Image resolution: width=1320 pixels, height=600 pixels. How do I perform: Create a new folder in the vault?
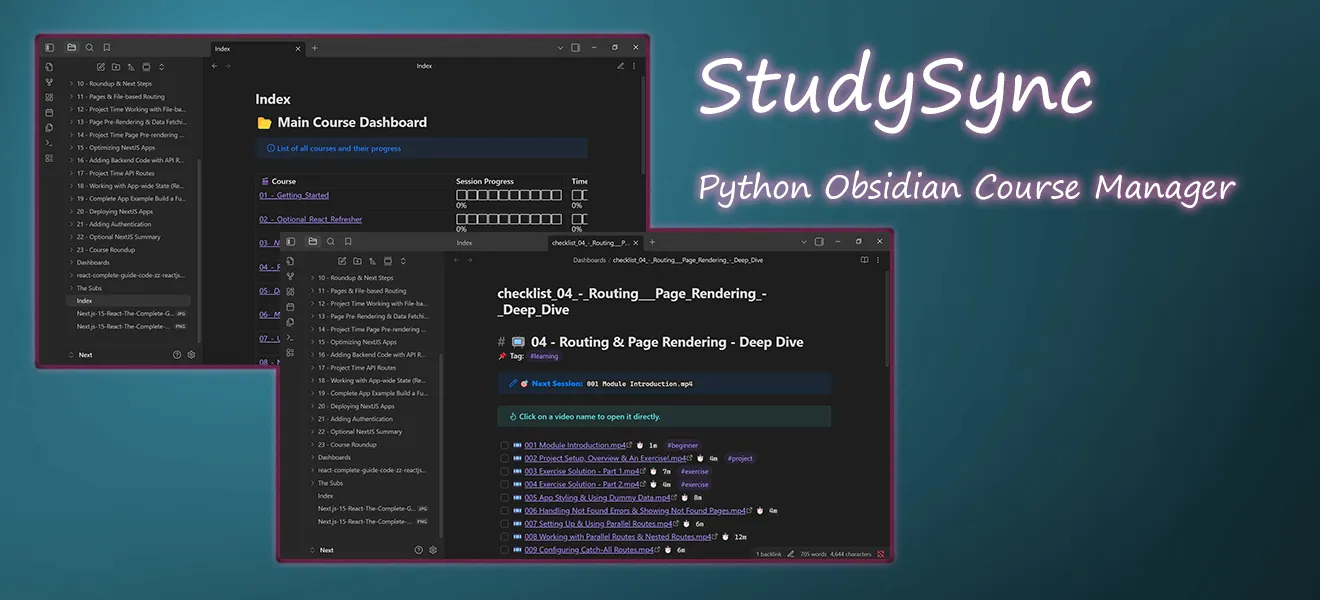[x=356, y=261]
